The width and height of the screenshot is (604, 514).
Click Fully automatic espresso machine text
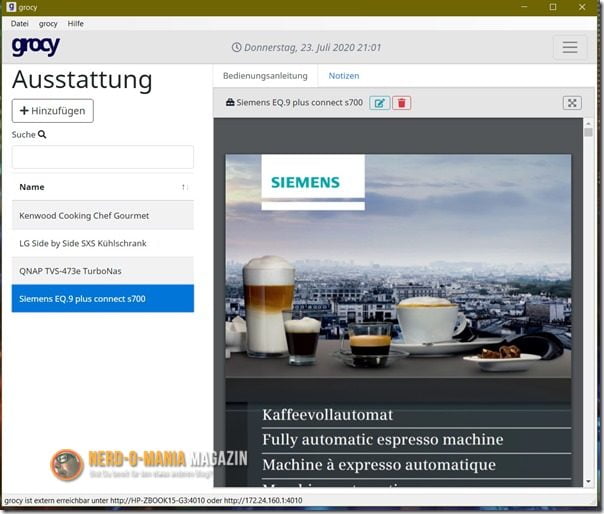click(383, 440)
